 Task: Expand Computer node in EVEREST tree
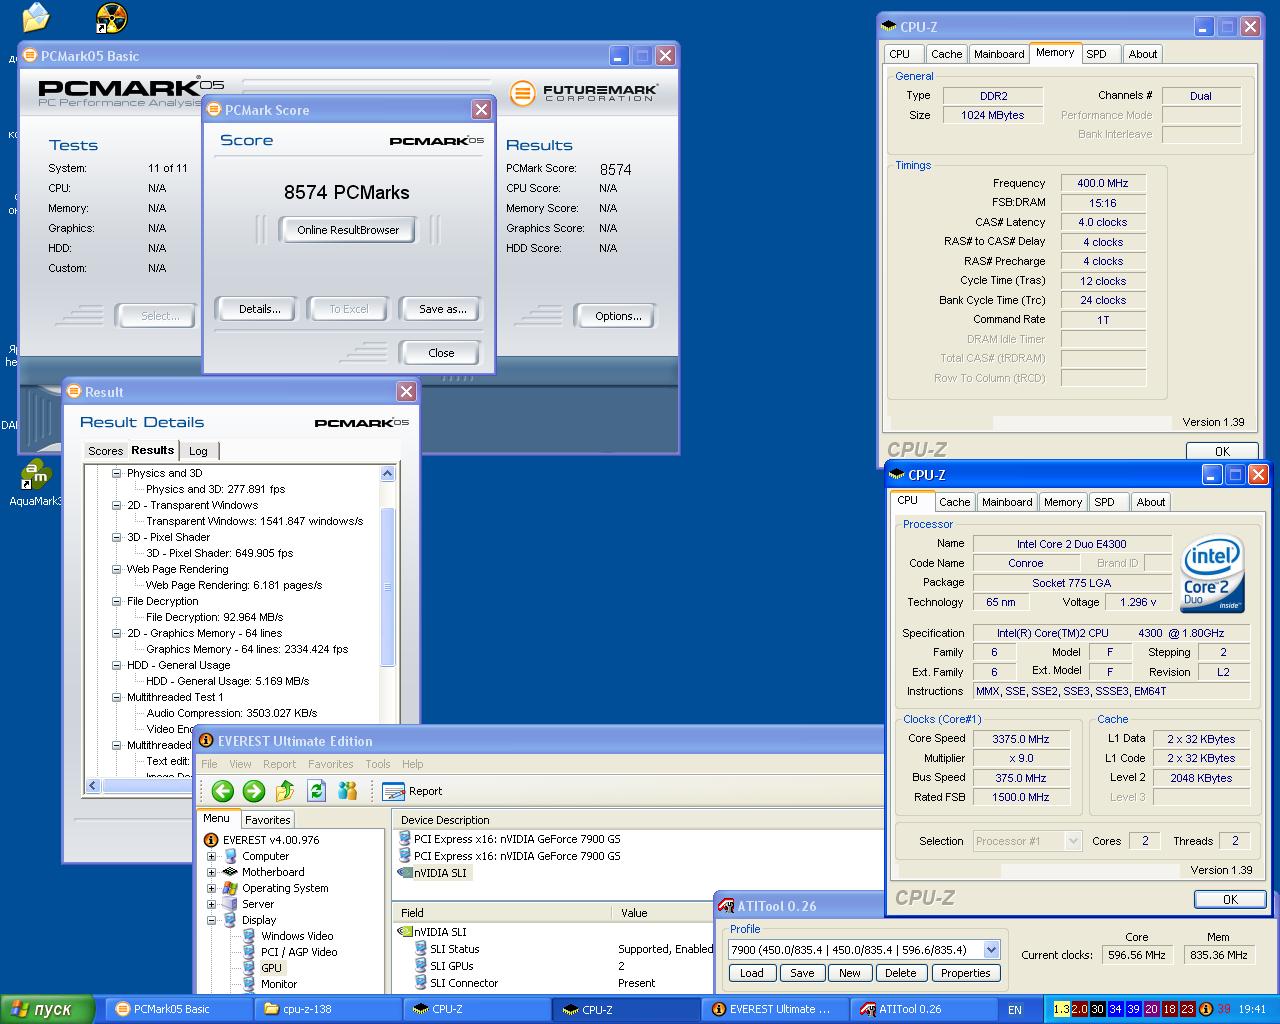(x=211, y=856)
